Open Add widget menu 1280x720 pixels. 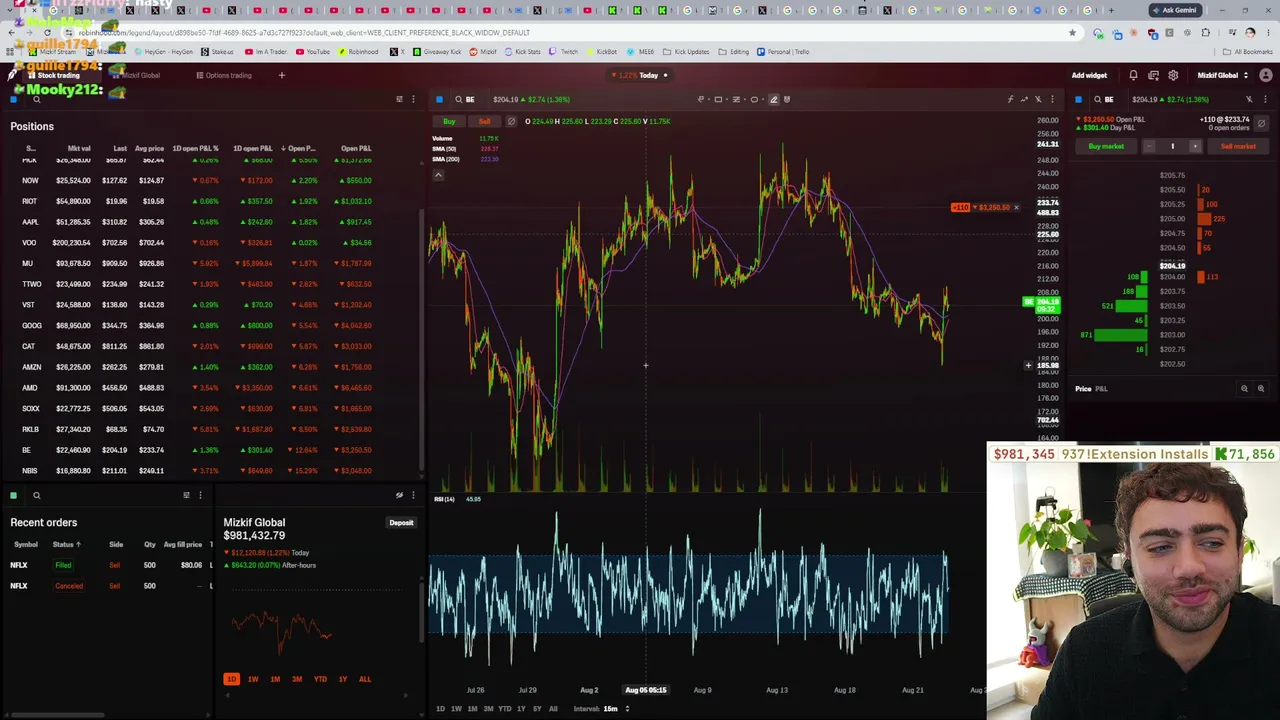(1089, 75)
